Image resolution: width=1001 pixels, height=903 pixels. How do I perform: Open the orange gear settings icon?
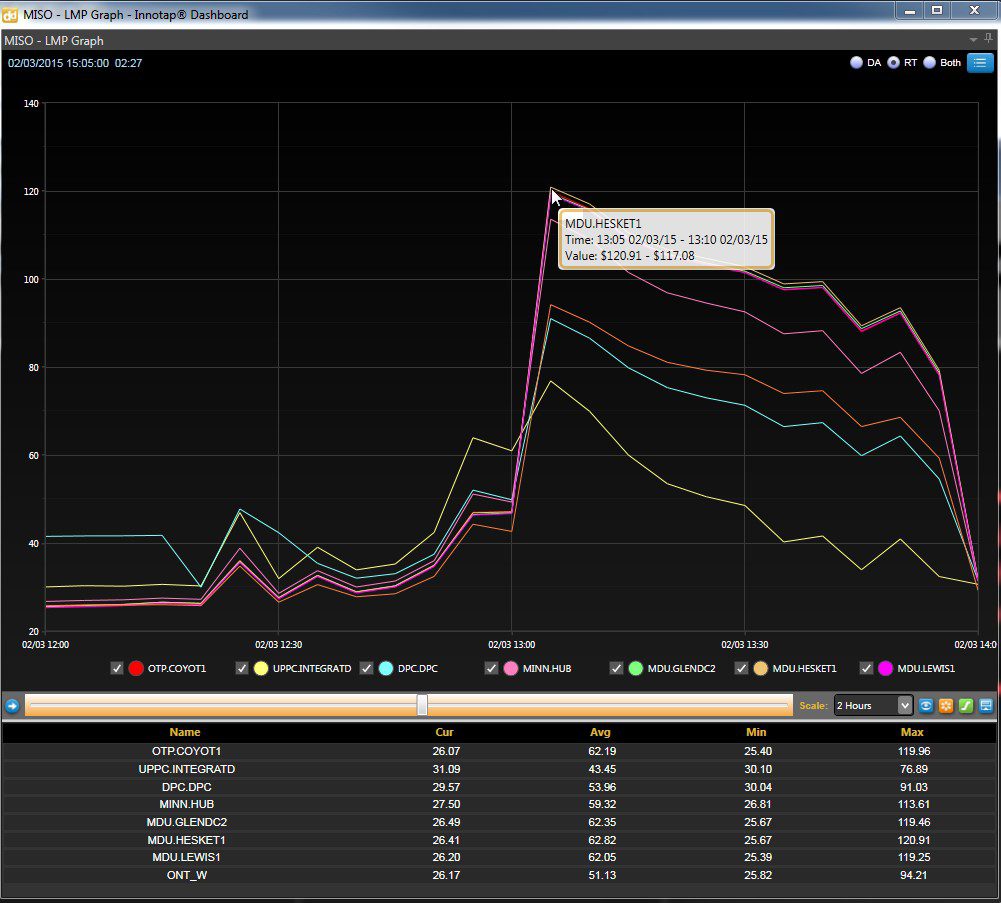pyautogui.click(x=946, y=705)
